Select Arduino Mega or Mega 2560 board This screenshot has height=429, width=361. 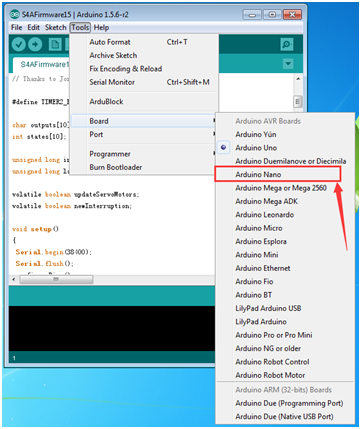(x=281, y=188)
